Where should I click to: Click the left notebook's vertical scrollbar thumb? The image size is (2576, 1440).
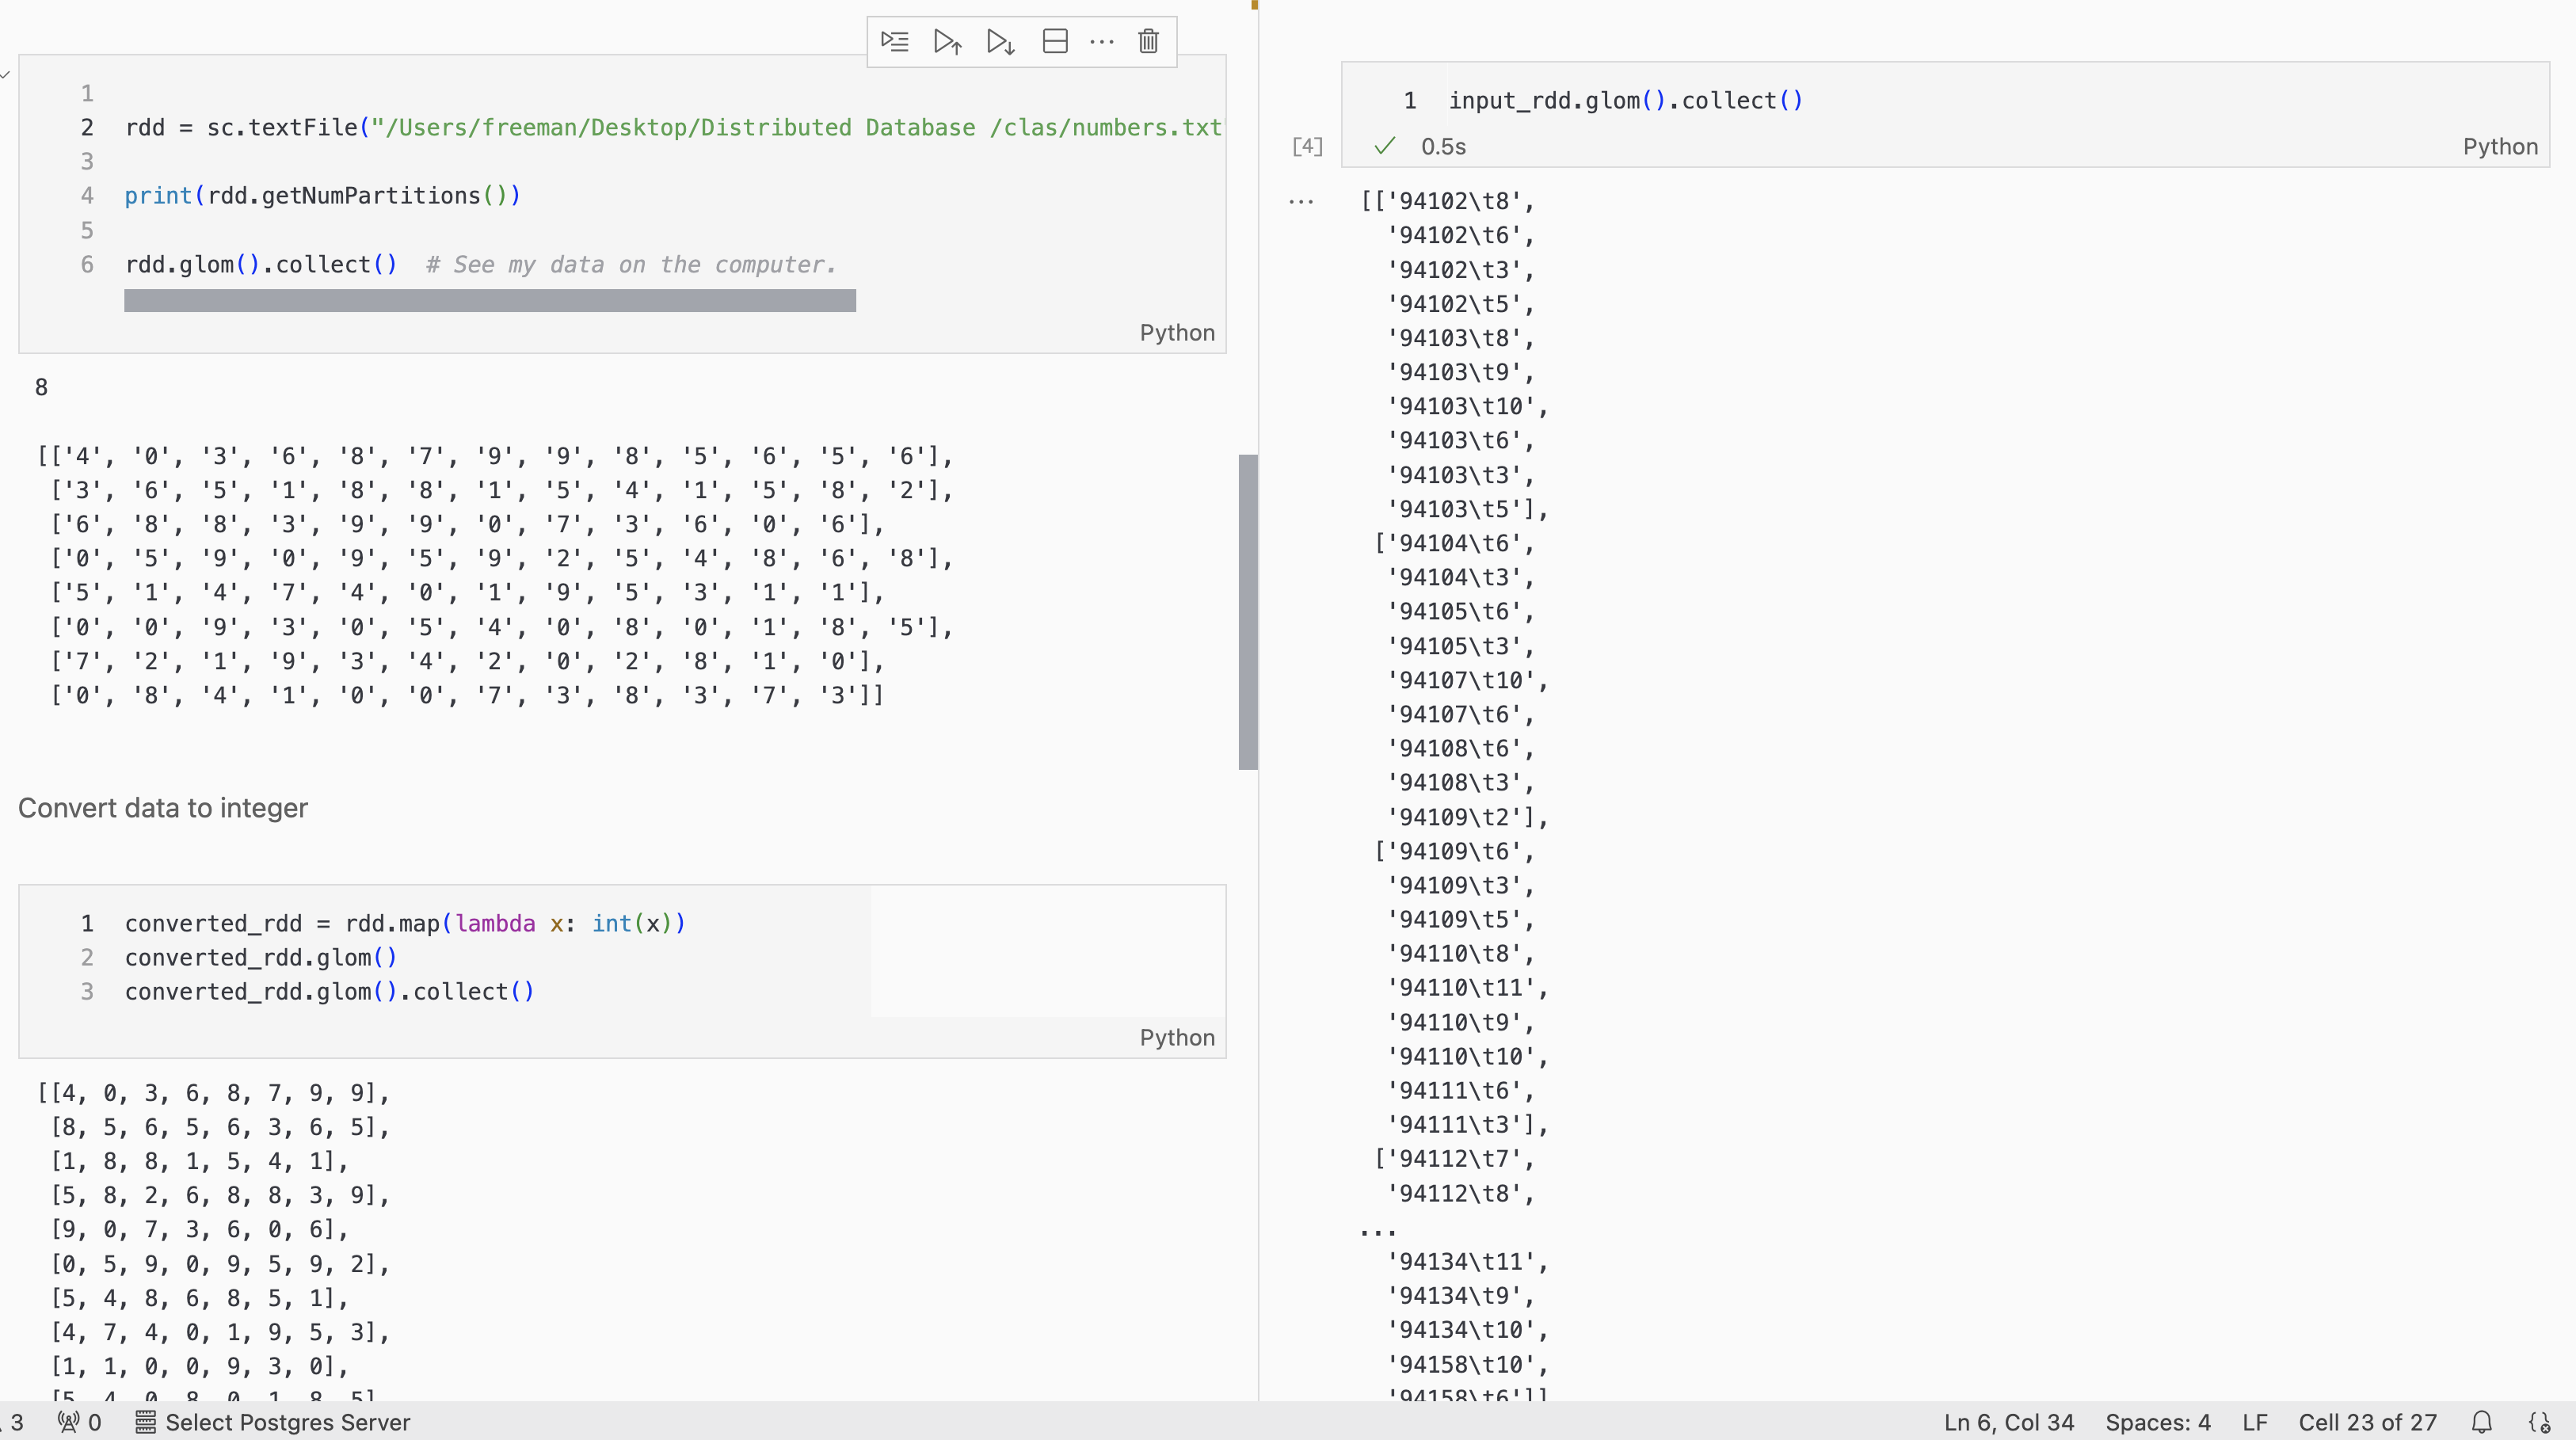point(1247,611)
